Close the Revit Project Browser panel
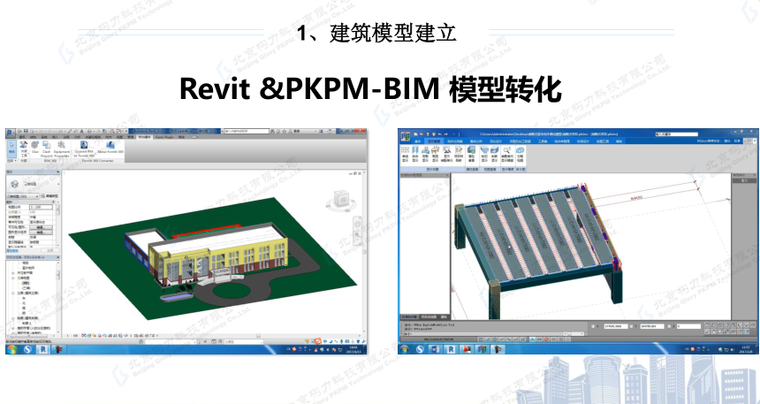760x404 pixels. (58, 257)
